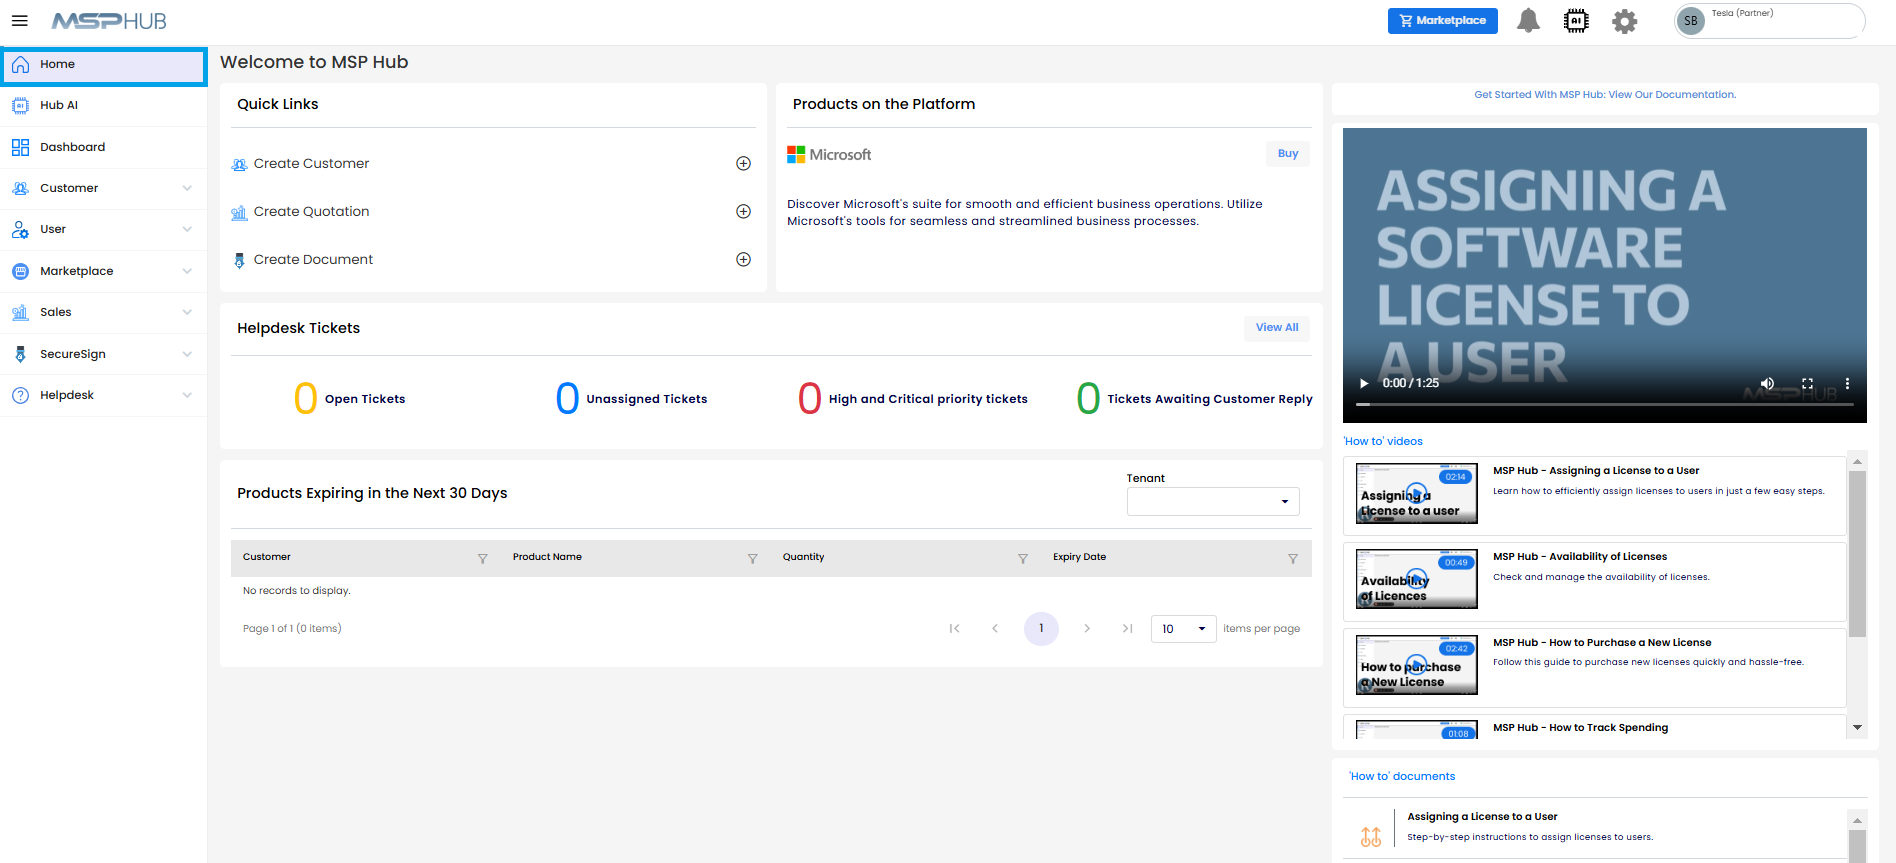The image size is (1896, 863).
Task: Click the Expiry Date column filter icon
Action: (x=1292, y=559)
